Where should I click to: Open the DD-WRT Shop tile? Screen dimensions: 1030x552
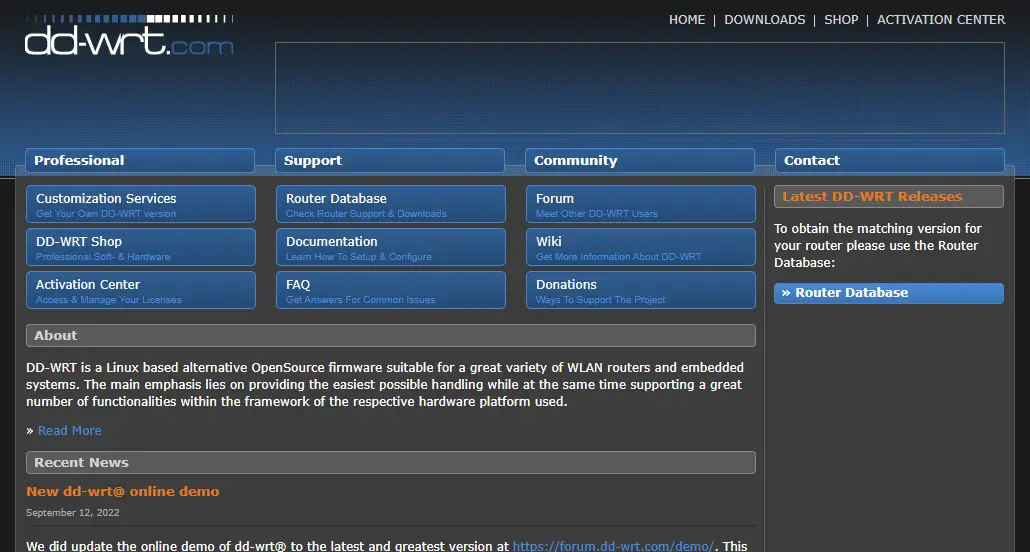point(141,247)
